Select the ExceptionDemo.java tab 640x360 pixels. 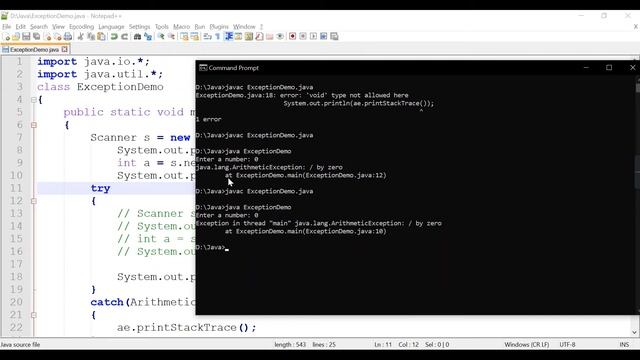34,49
